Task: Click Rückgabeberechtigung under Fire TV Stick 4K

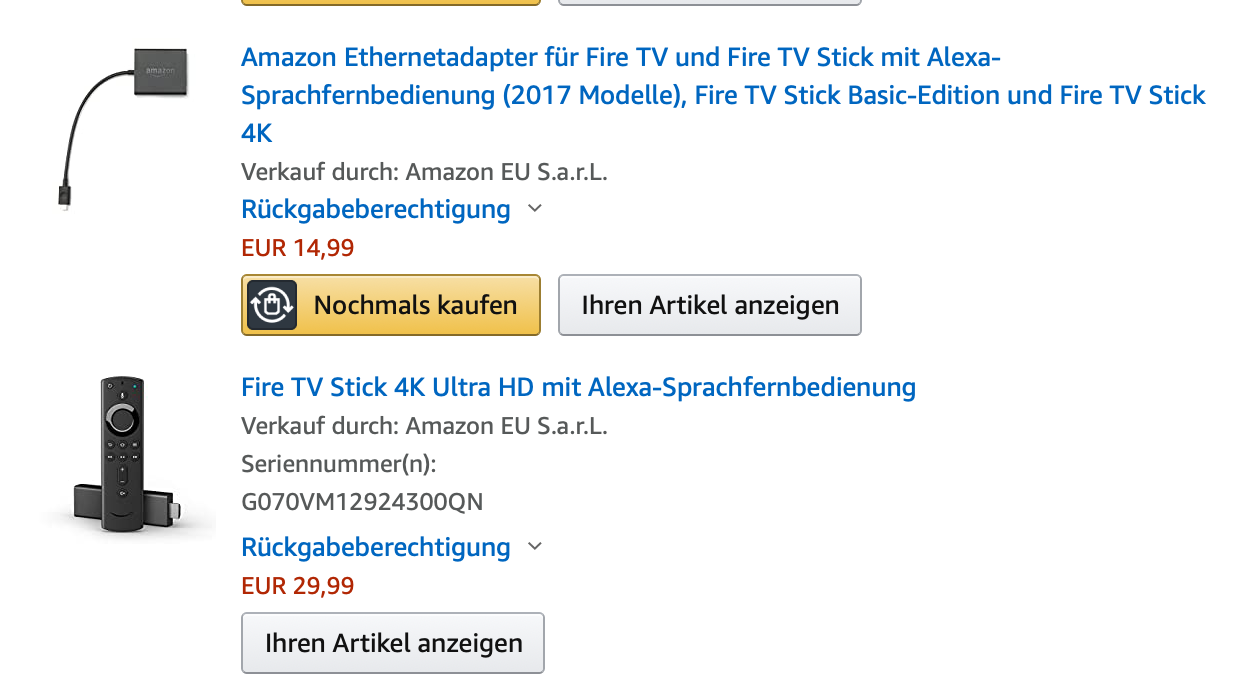Action: pos(376,547)
